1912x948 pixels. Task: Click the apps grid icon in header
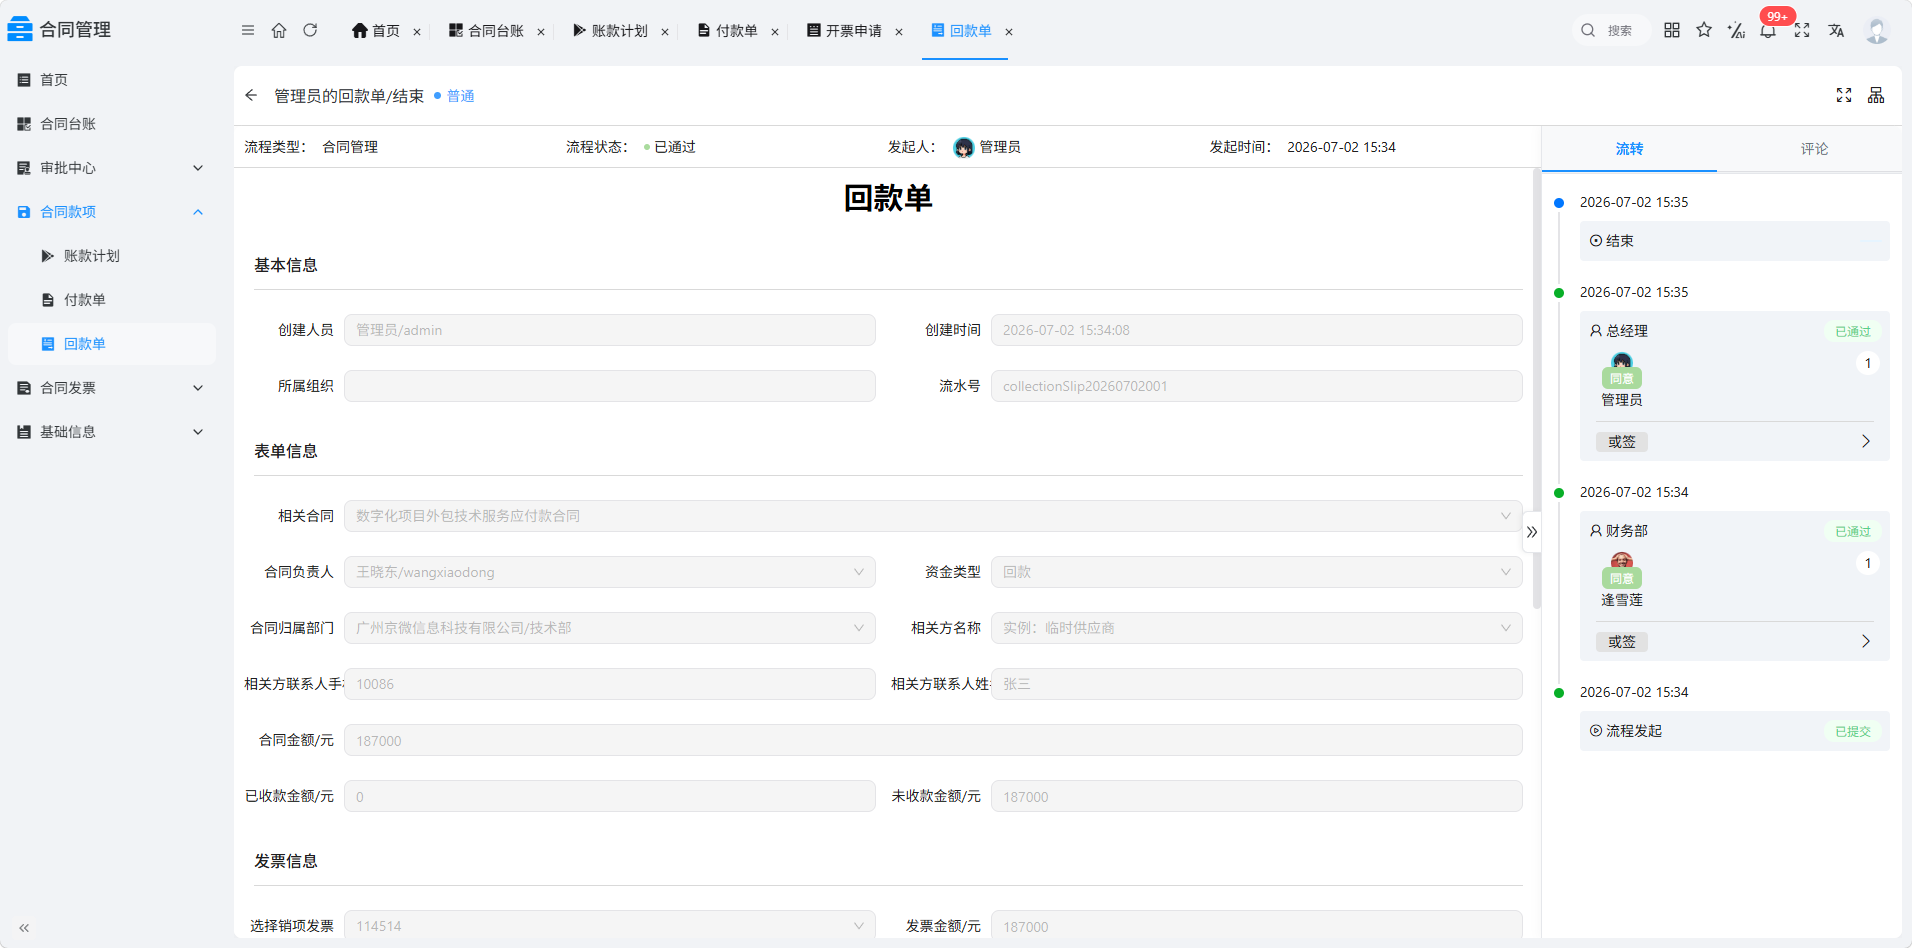tap(1672, 30)
